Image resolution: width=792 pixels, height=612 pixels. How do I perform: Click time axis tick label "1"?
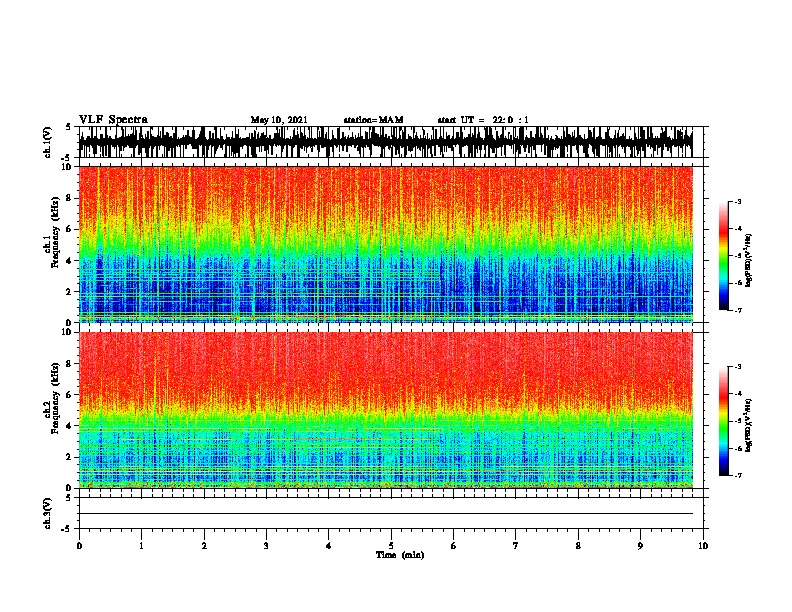(x=141, y=546)
